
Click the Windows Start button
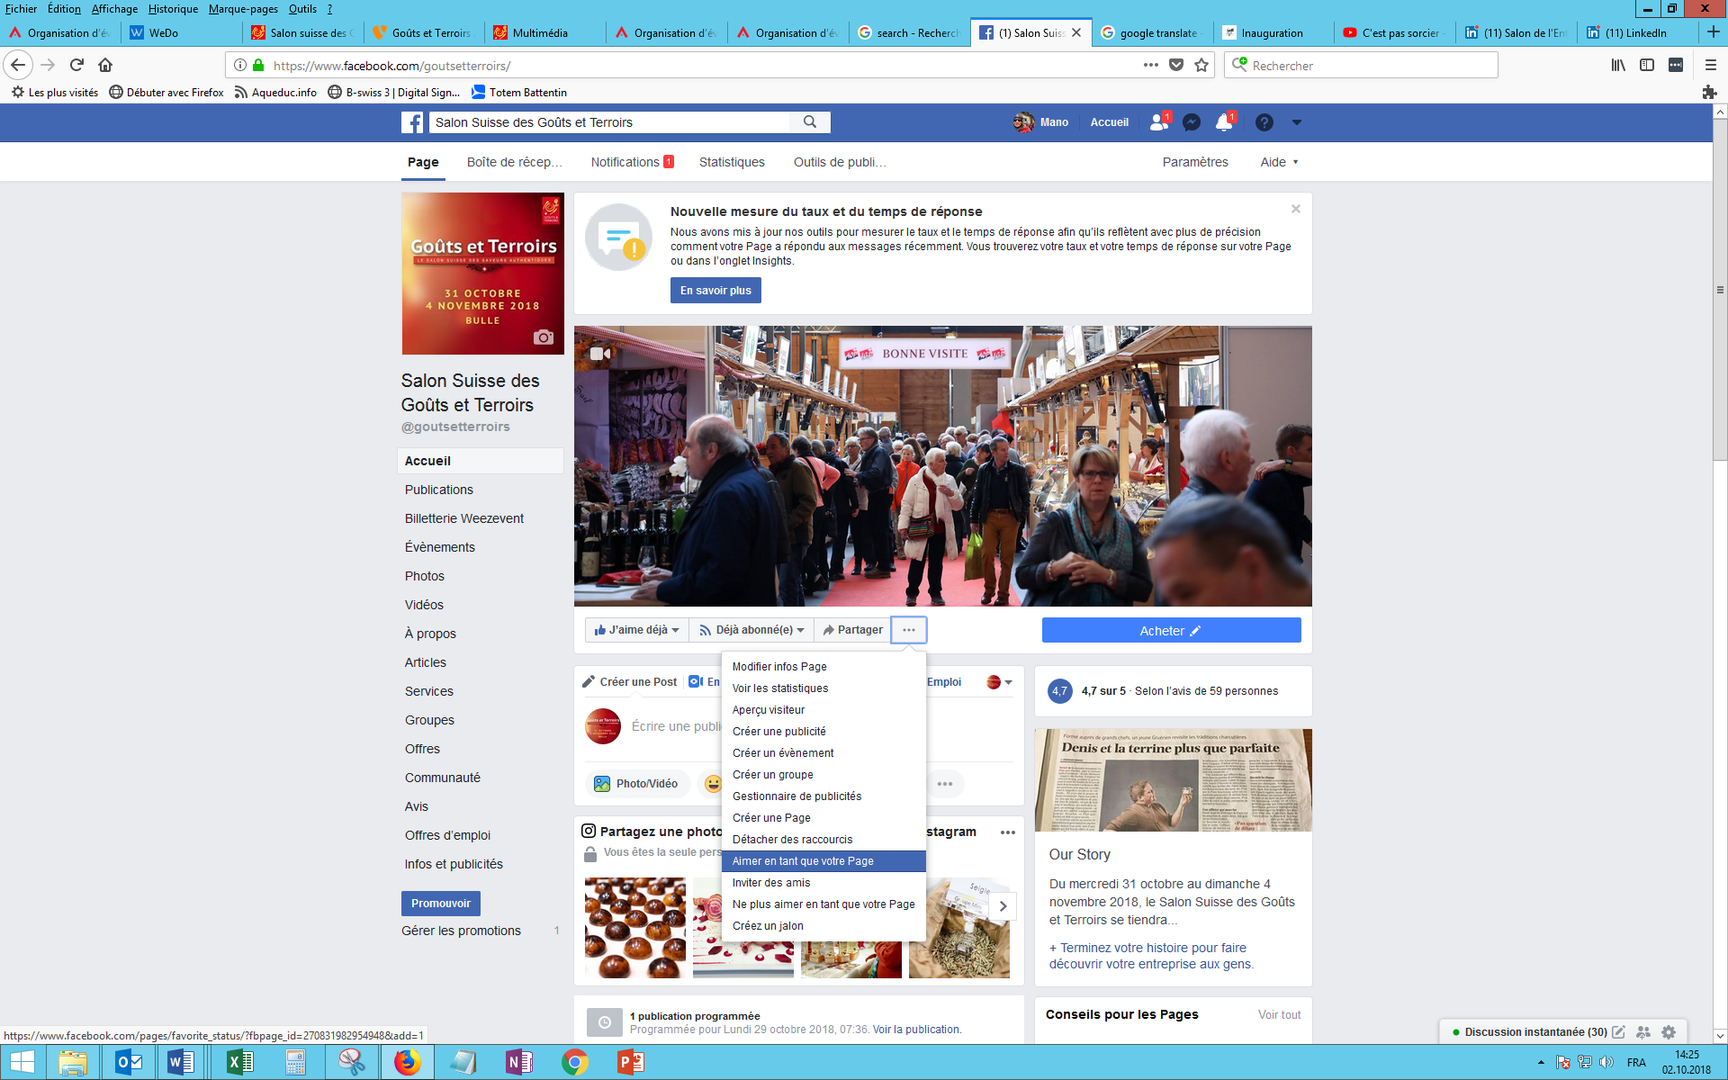[22, 1062]
